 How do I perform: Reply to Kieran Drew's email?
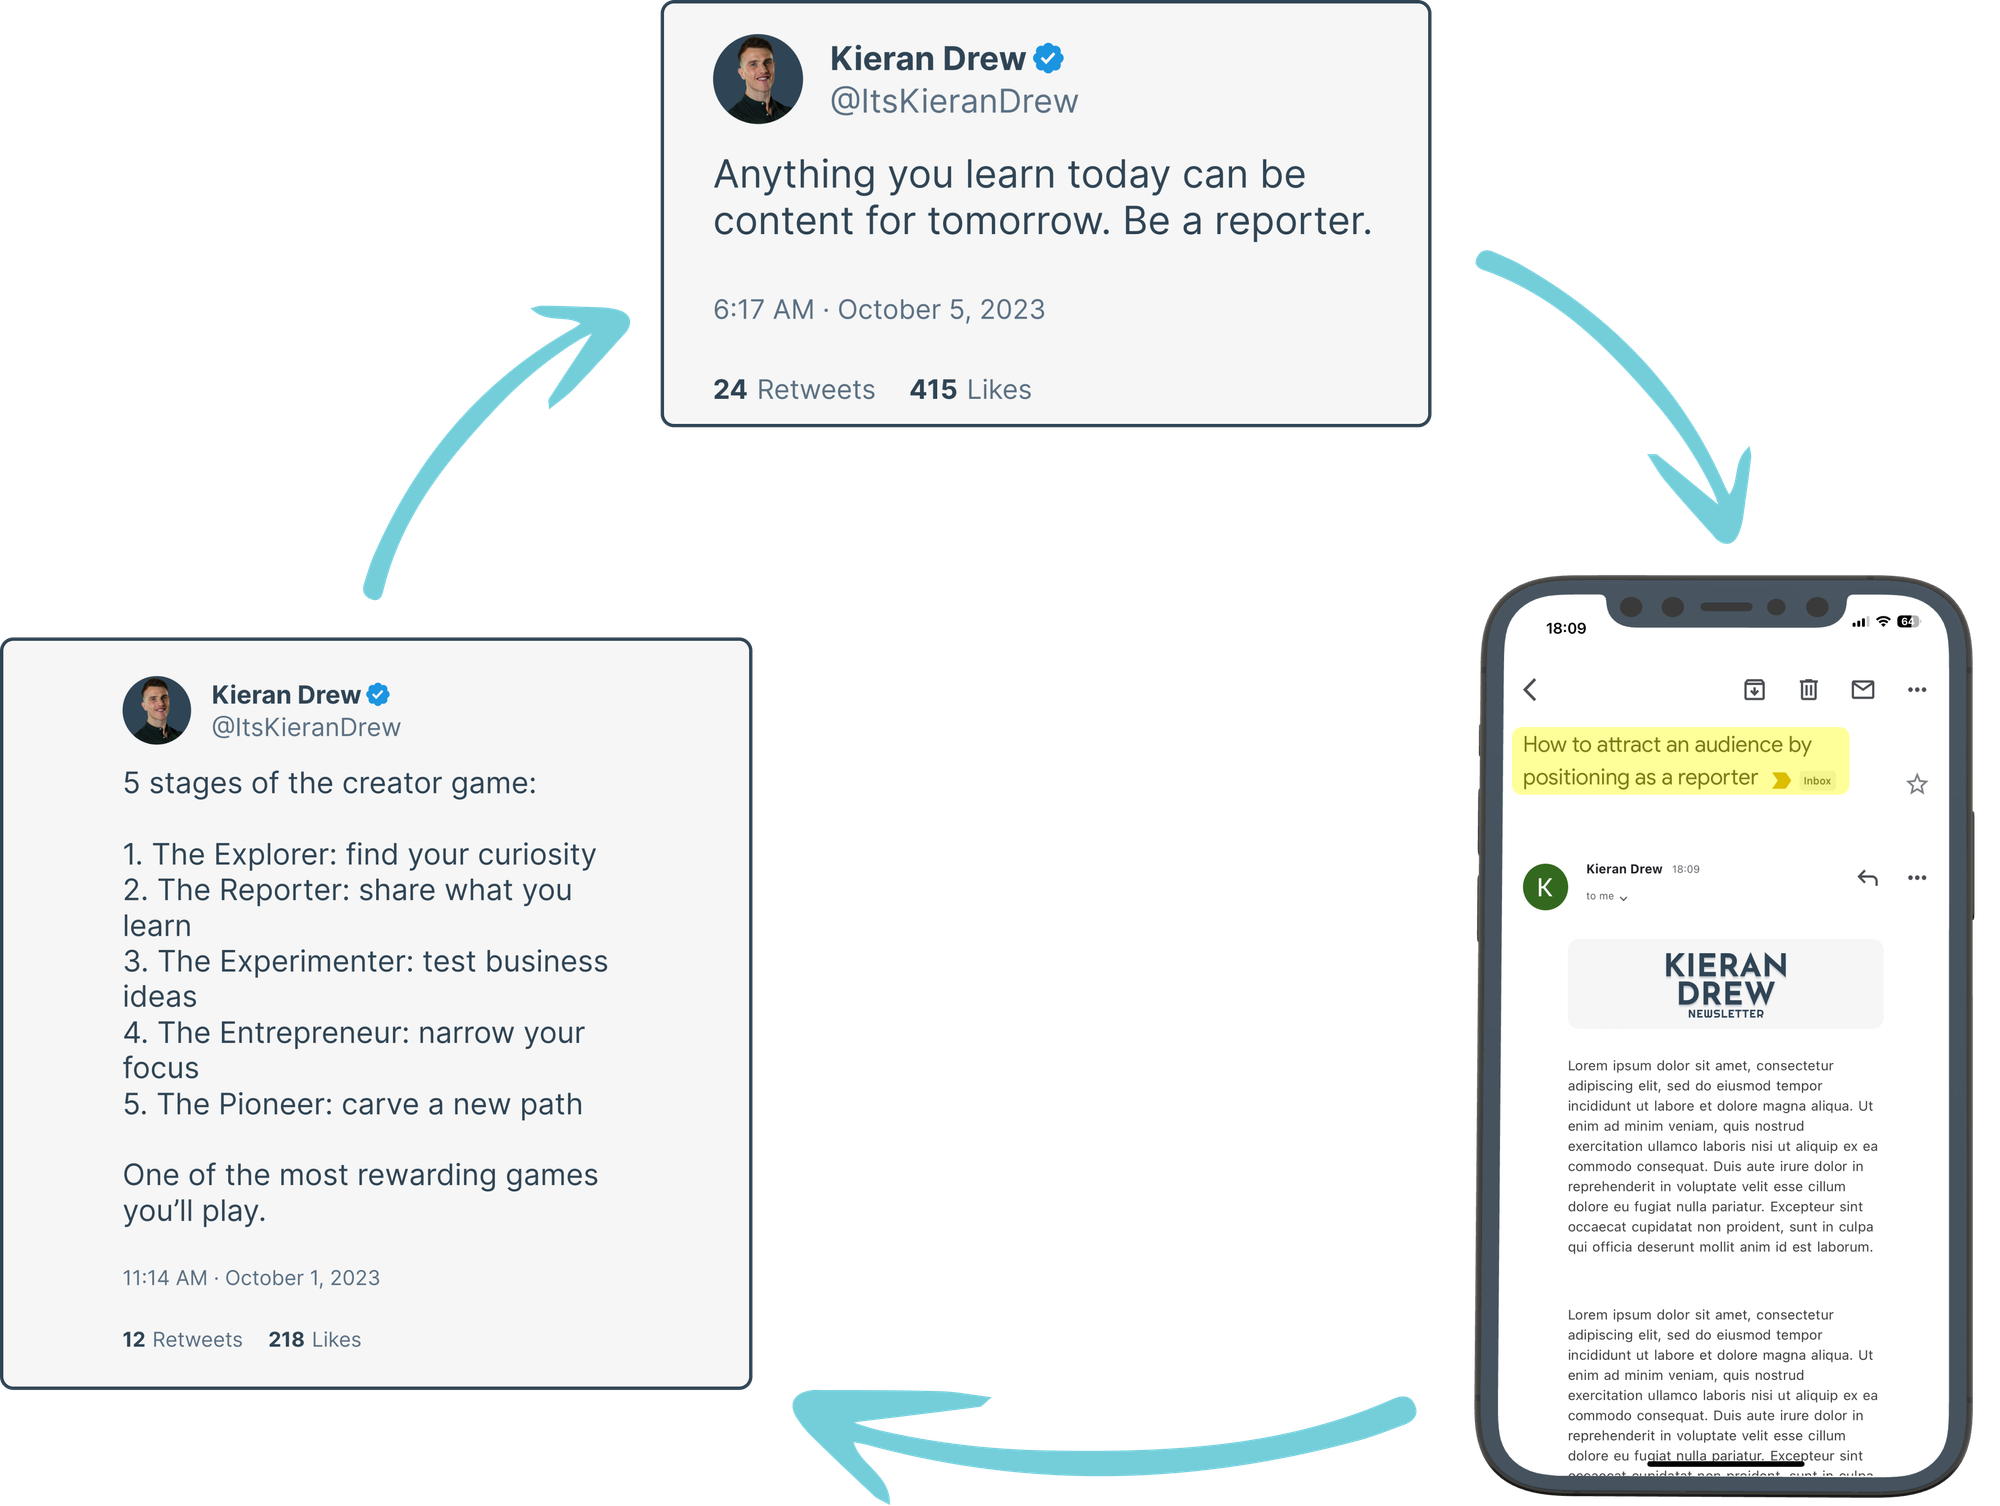tap(1867, 878)
